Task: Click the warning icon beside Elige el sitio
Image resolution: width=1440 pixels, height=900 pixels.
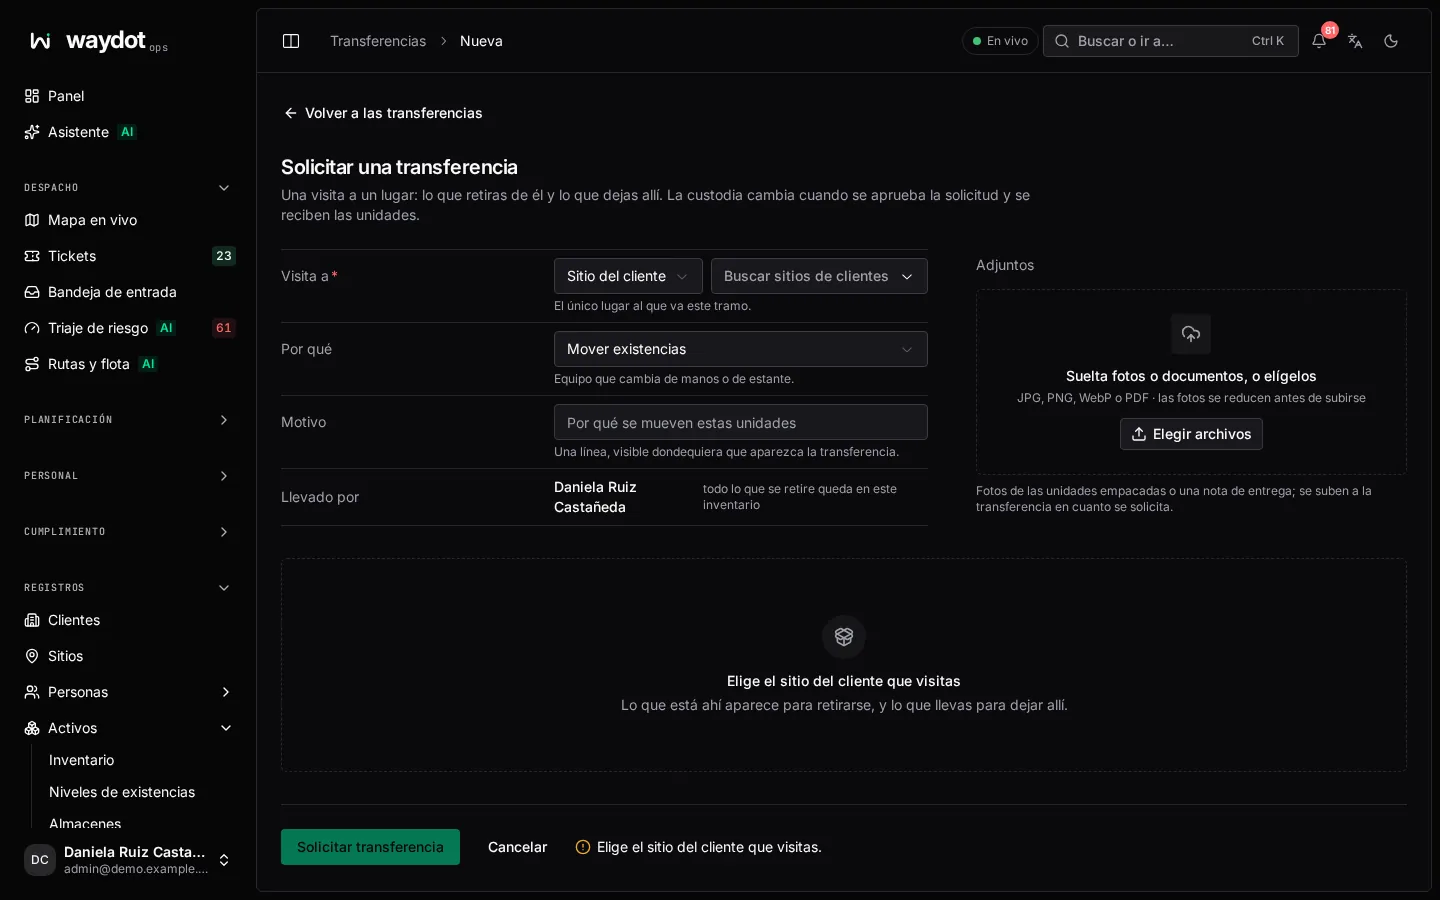Action: tap(583, 847)
